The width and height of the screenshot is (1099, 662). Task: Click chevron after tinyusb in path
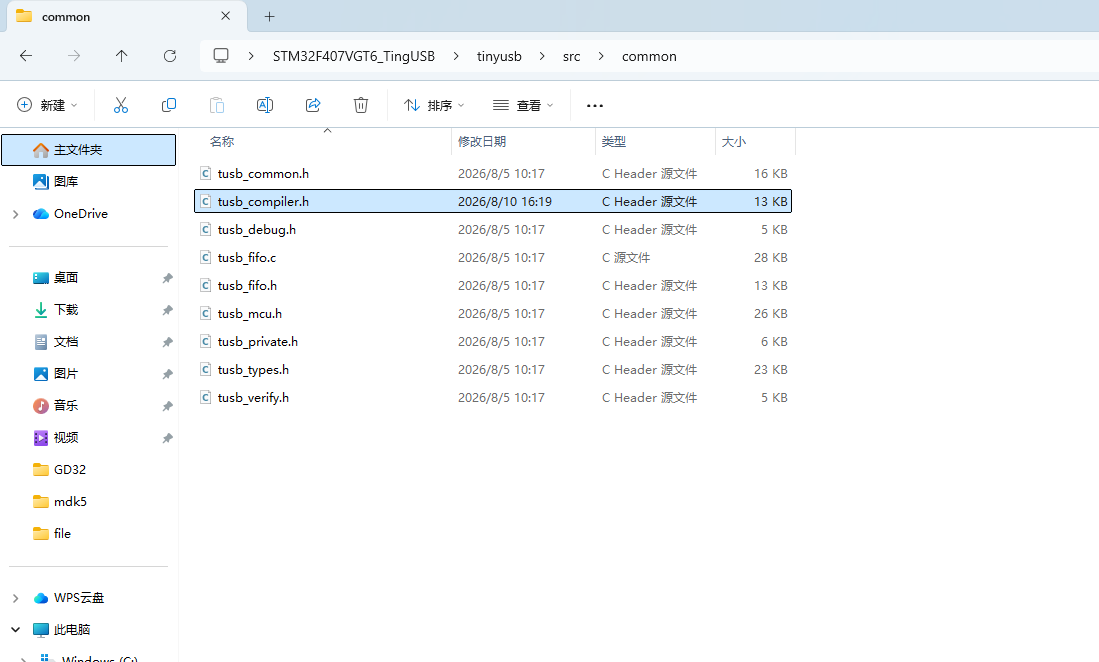542,56
